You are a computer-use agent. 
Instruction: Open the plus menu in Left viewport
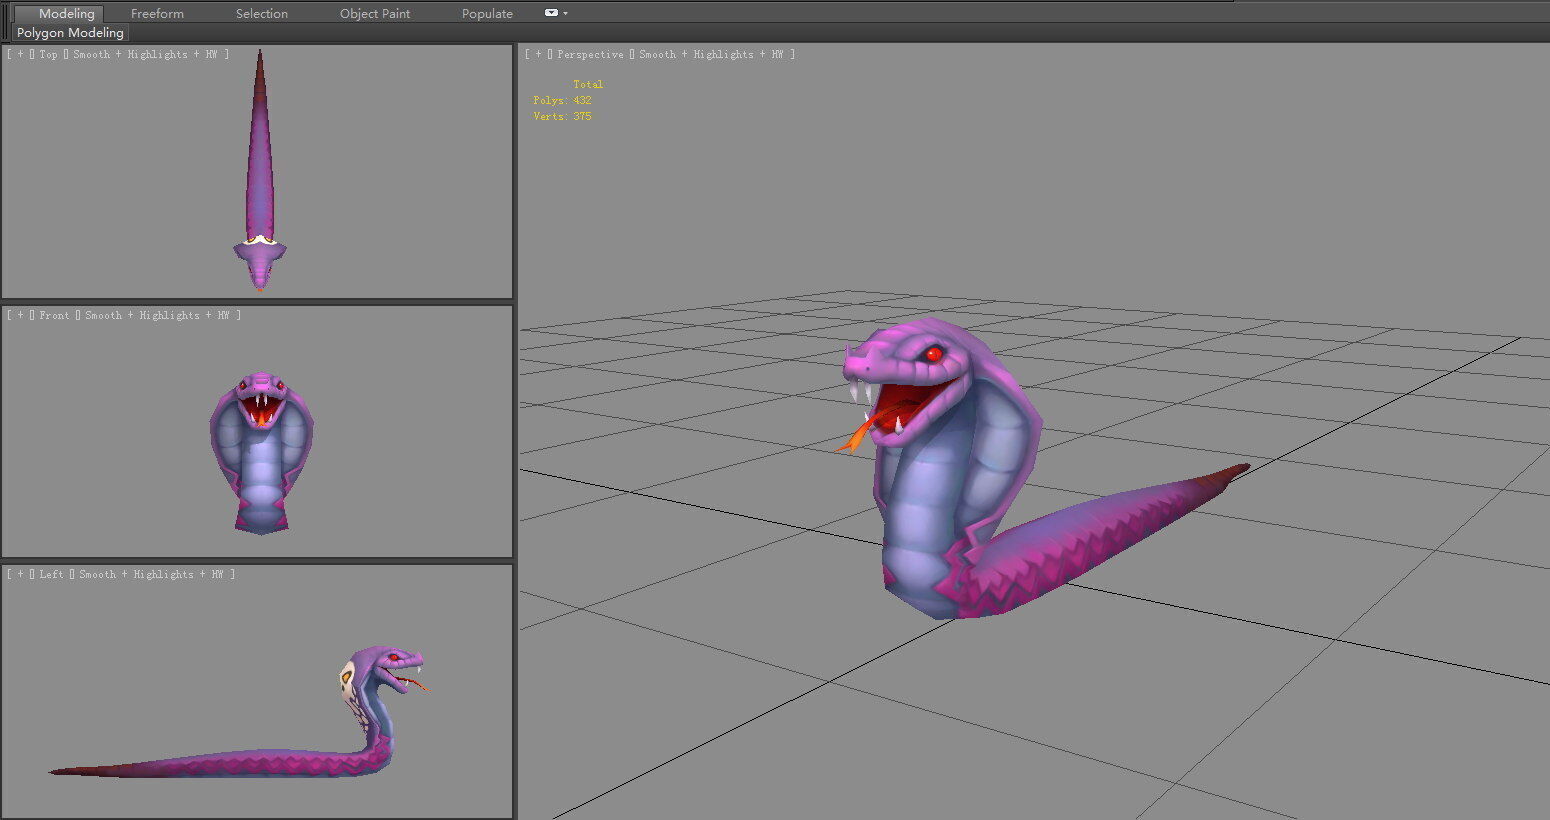coord(21,575)
